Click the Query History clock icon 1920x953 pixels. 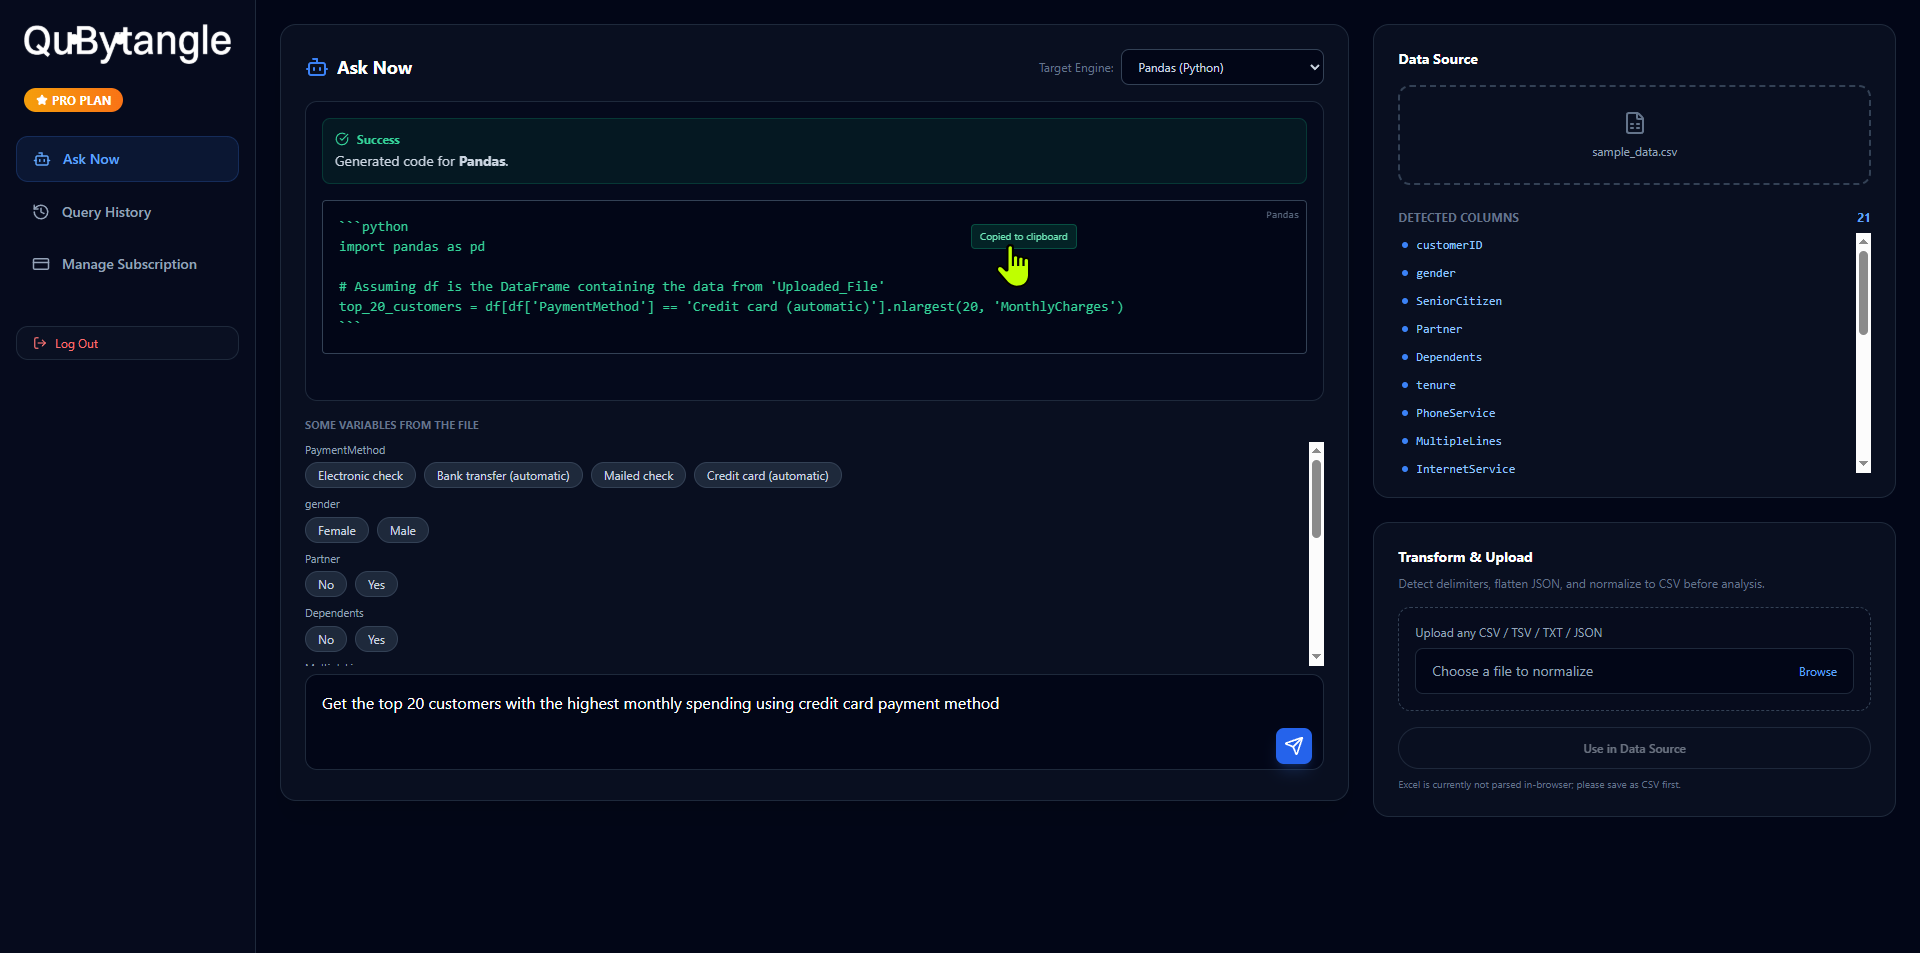click(41, 212)
